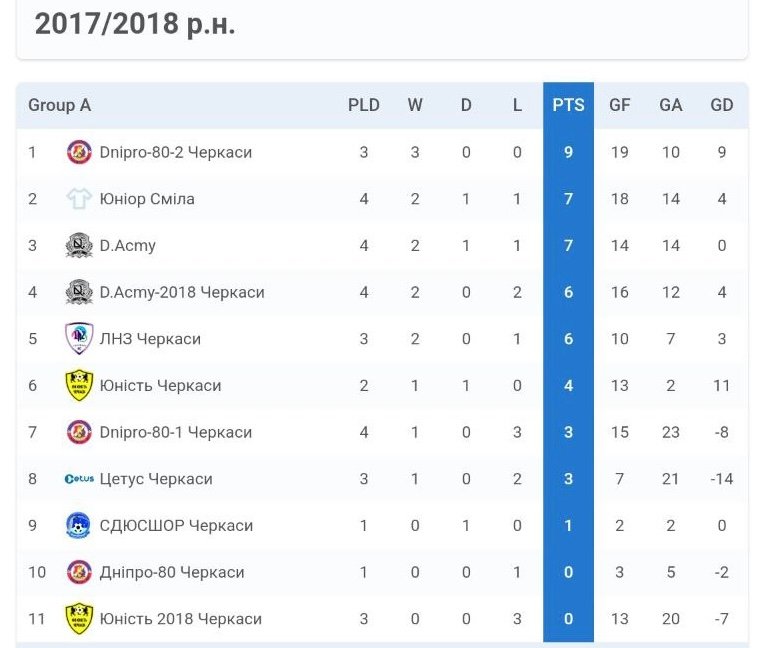
Task: Click the Юніор Сміла shirt icon
Action: coord(79,199)
